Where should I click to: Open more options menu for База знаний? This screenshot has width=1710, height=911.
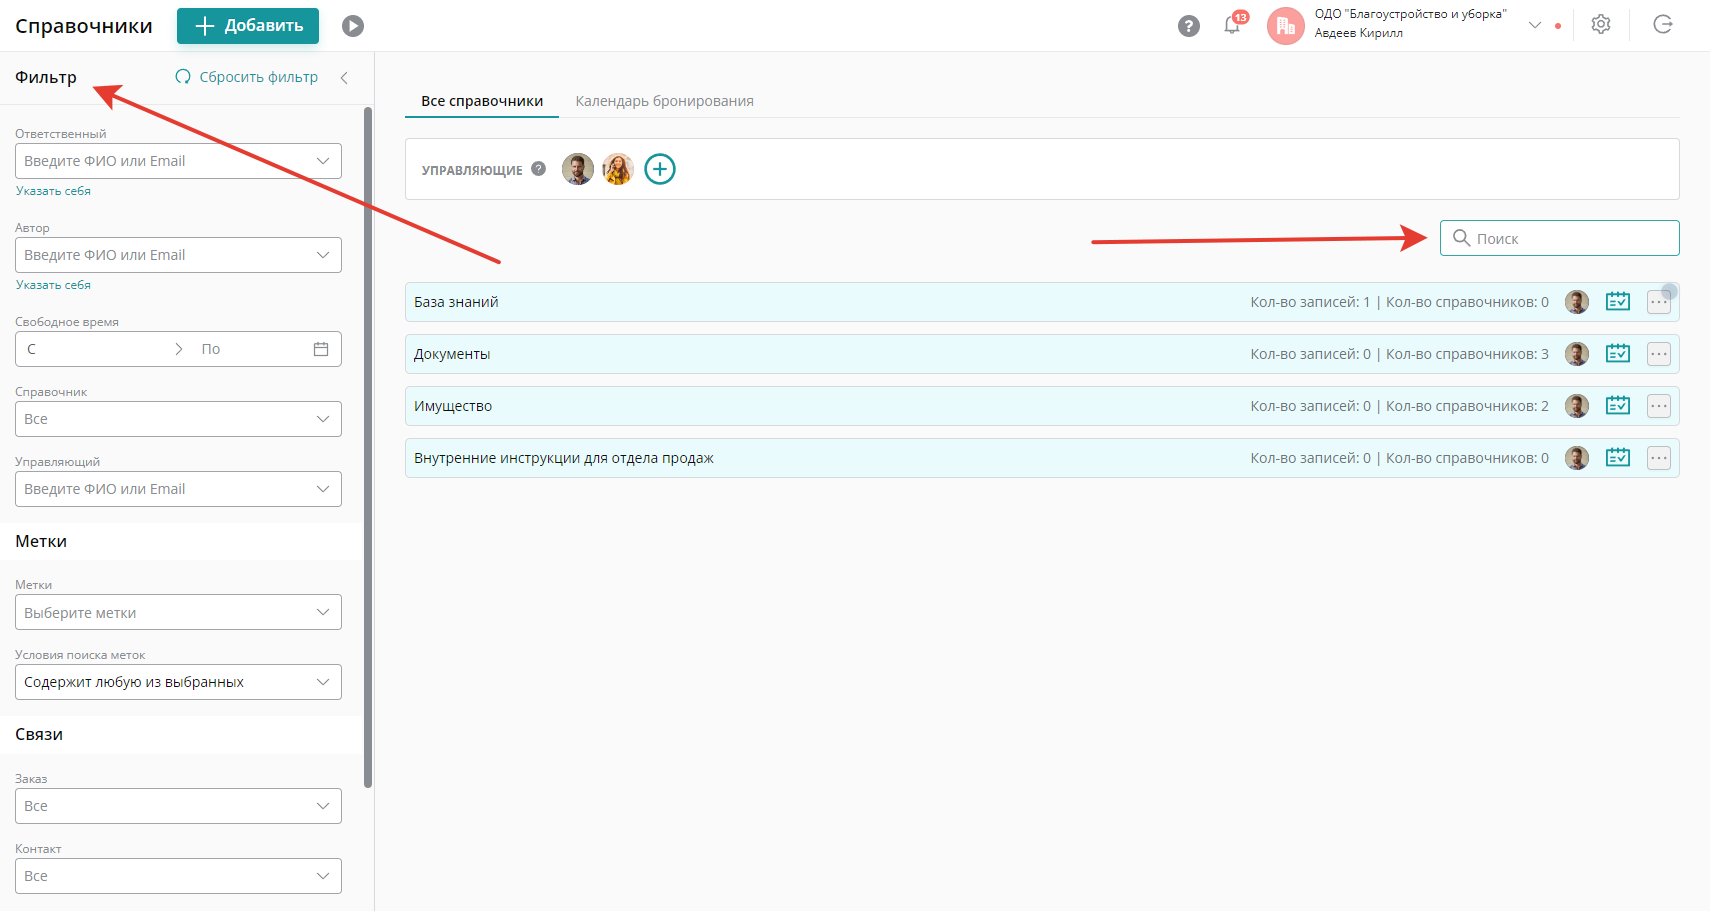1659,302
